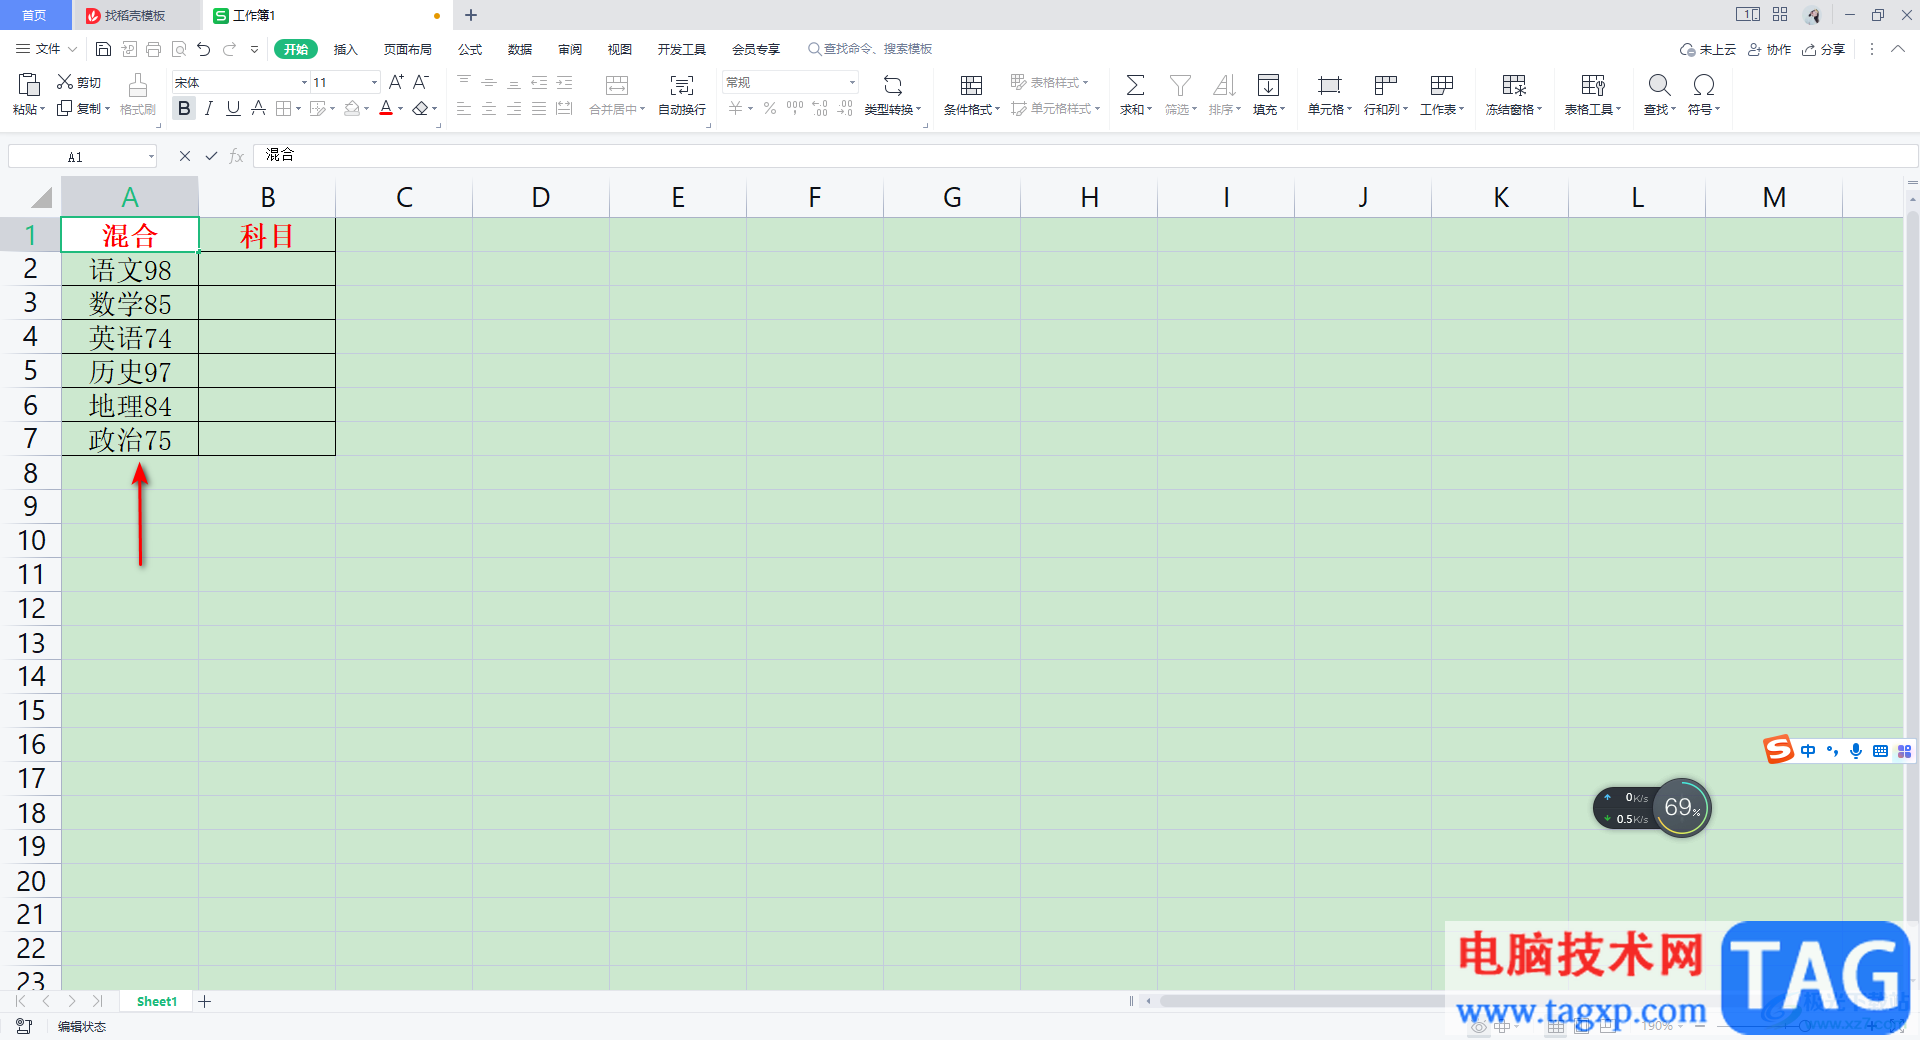Open the font name dropdown (宋体)
This screenshot has height=1040, width=1920.
coord(304,82)
